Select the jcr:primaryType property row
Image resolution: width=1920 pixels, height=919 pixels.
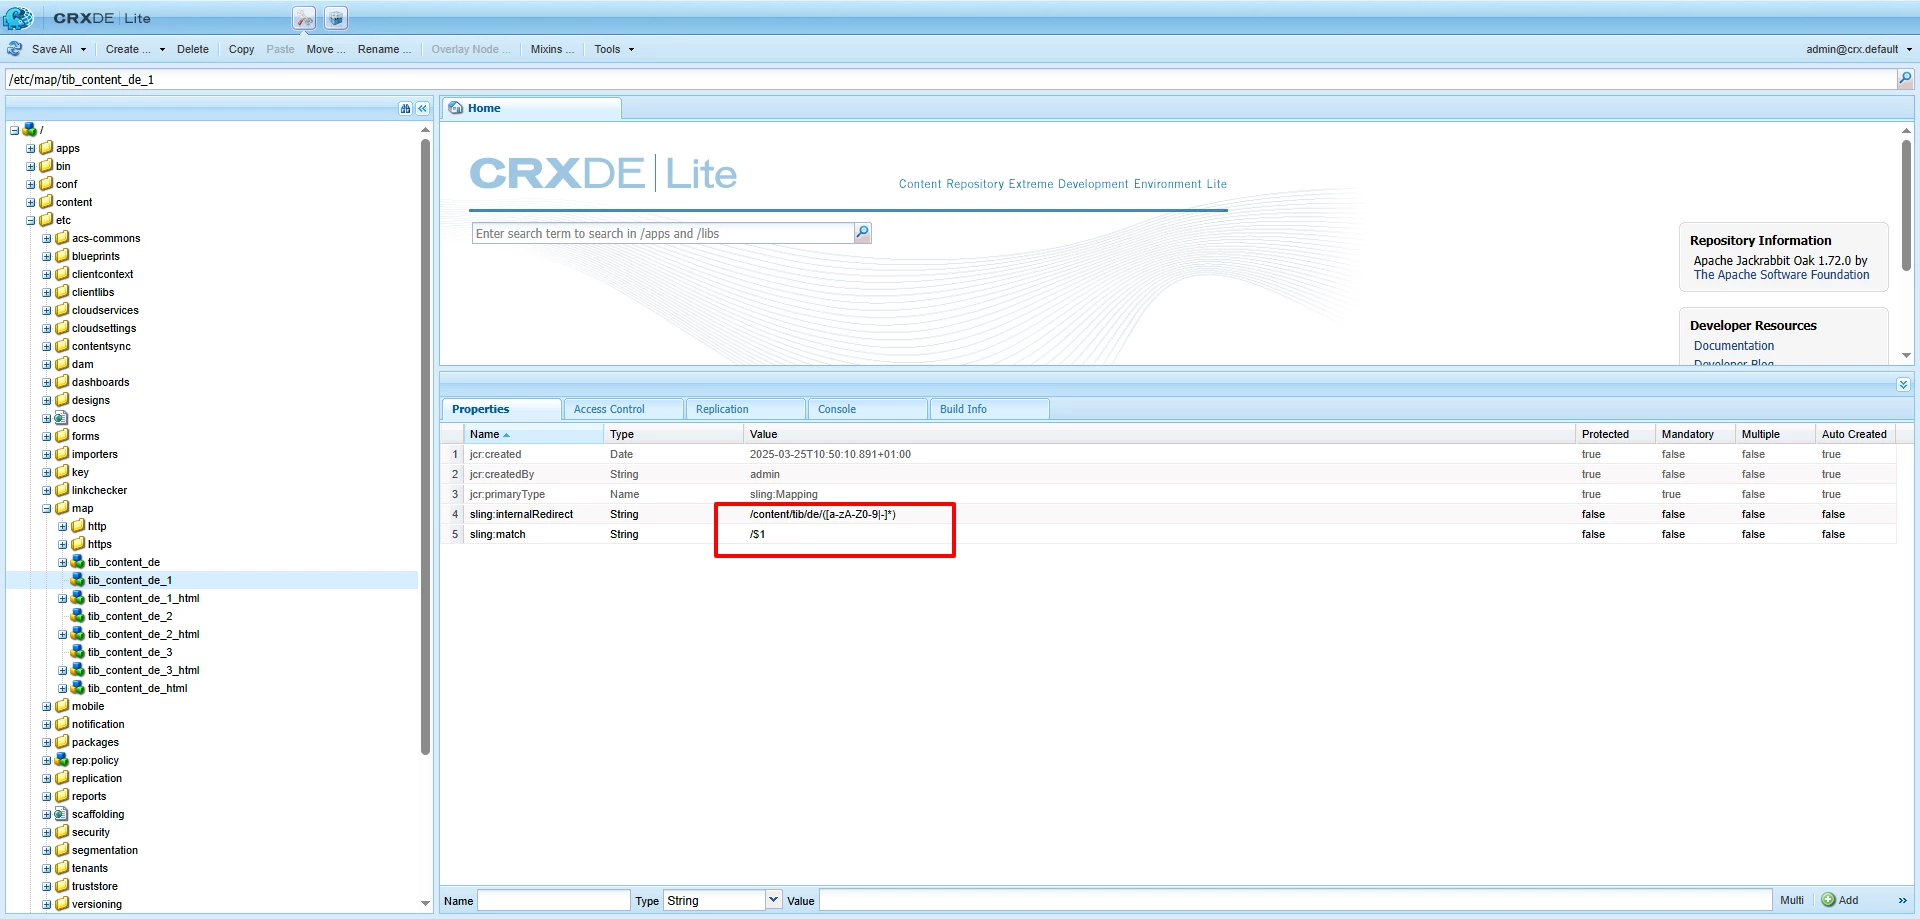point(1168,494)
